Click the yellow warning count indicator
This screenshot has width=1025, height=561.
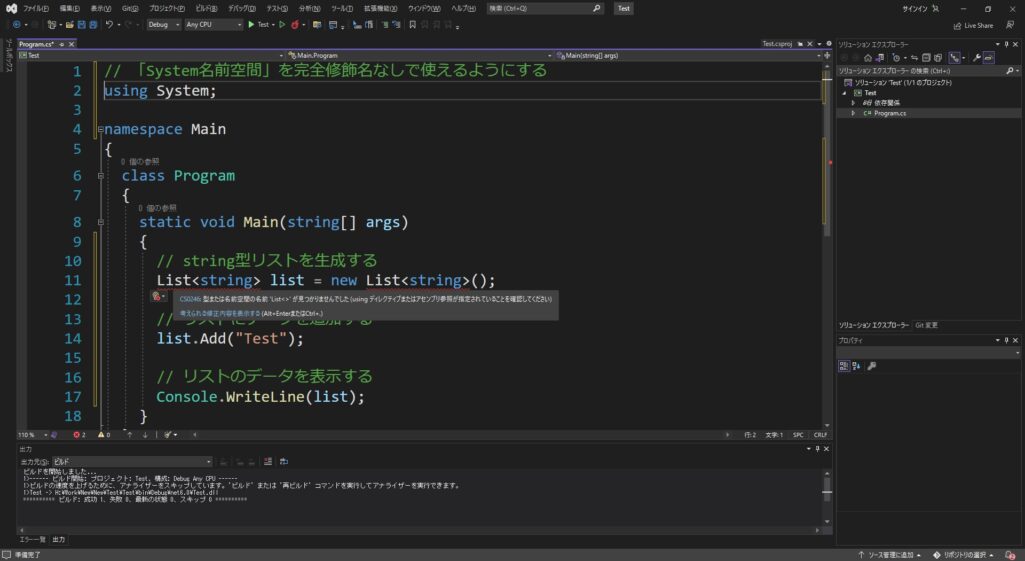click(104, 435)
